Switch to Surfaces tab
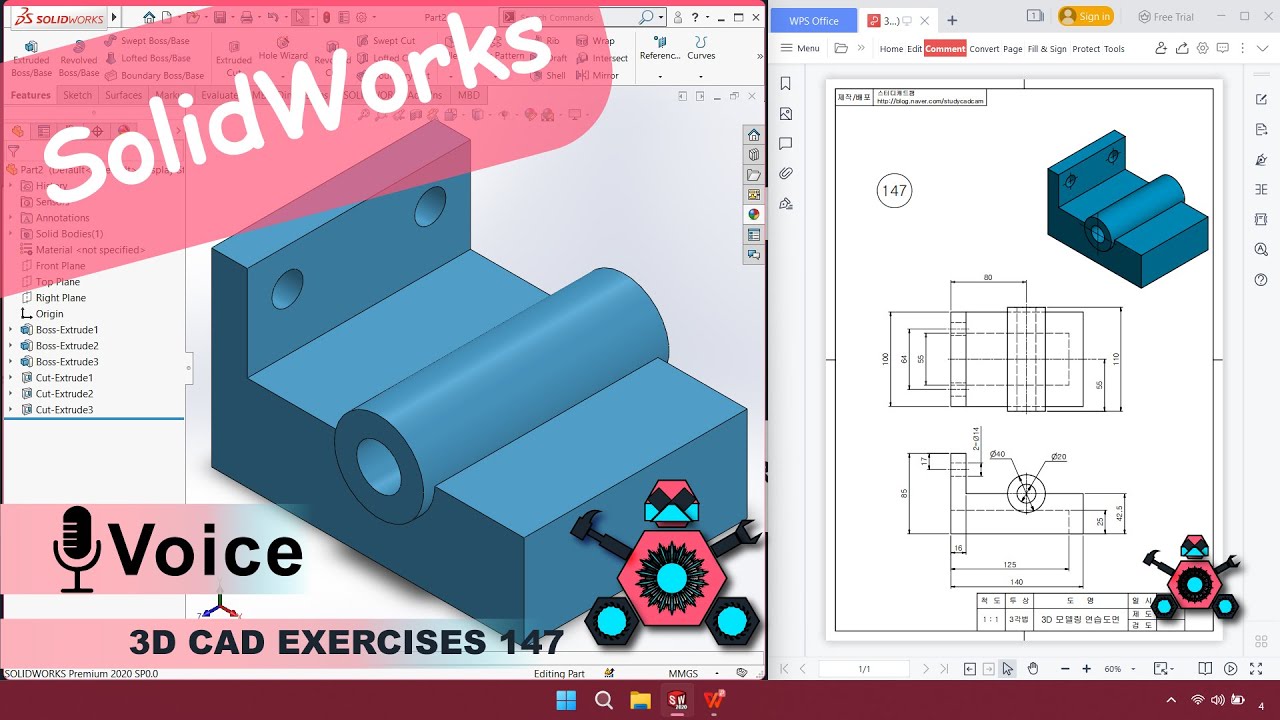1280x720 pixels. 123,95
